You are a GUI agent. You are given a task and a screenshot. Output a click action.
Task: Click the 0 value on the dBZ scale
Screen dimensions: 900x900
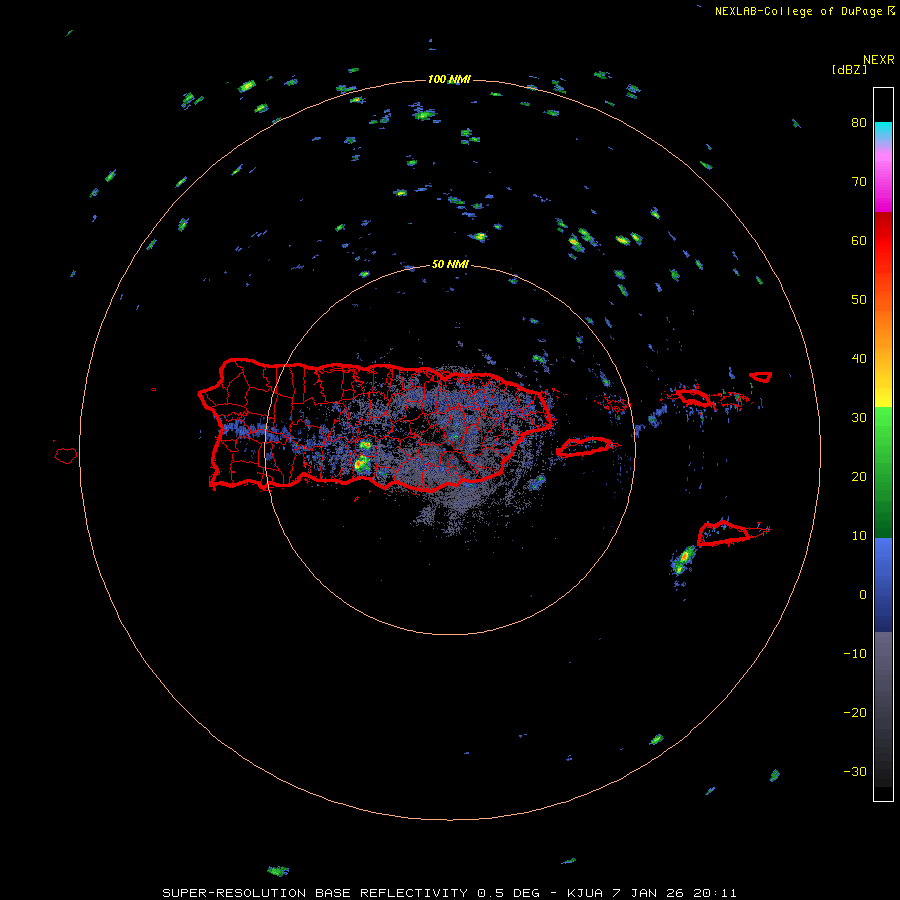coord(863,595)
